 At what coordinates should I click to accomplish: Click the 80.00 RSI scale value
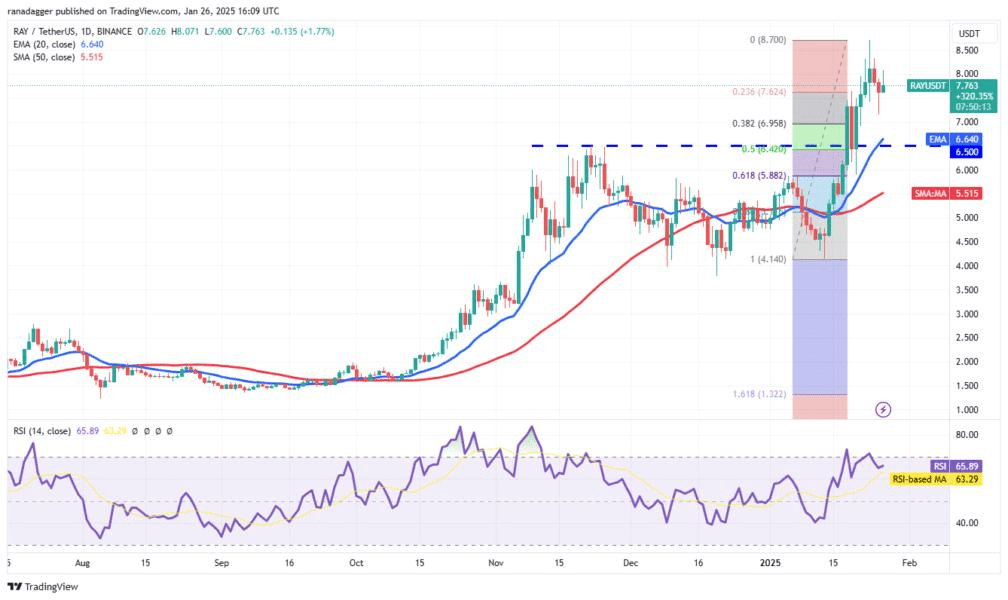tap(967, 435)
